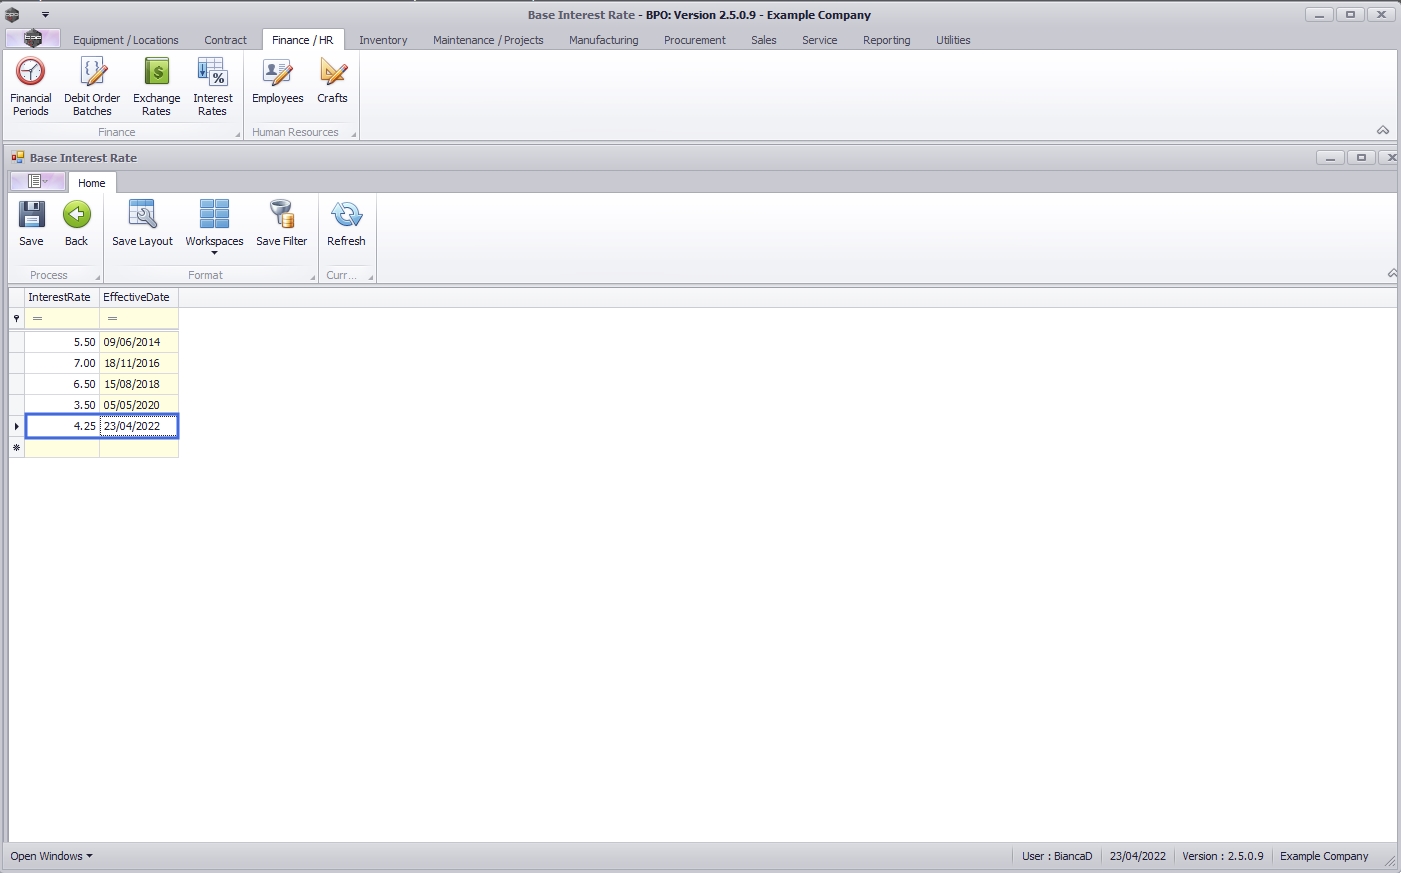Open Debit Order Batches
Screen dimensions: 1401x873
(x=92, y=87)
